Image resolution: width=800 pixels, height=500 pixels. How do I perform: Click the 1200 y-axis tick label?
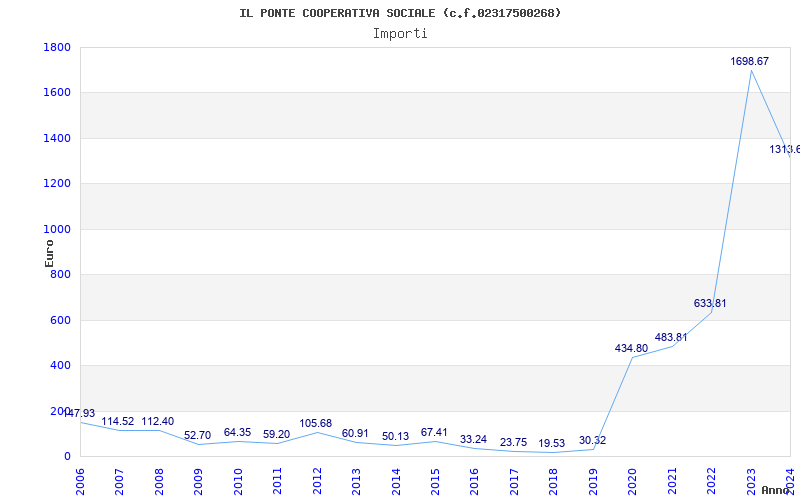click(57, 184)
